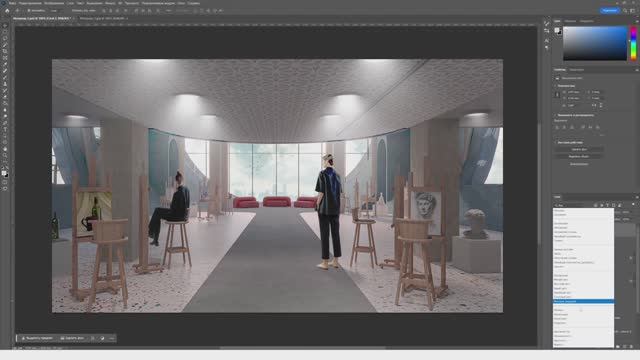Click Выделить объект in Properties quick actions

tap(579, 156)
